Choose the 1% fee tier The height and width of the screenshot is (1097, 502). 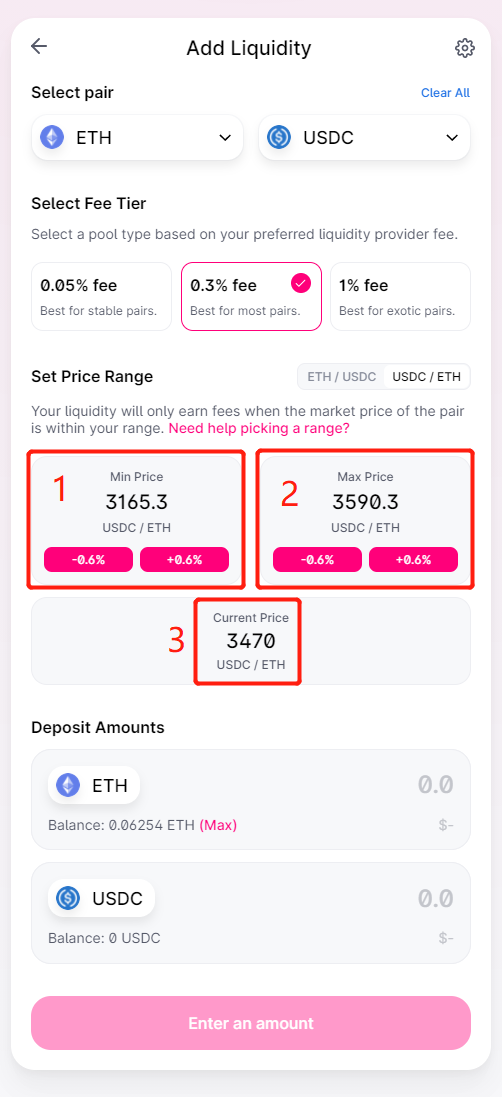pos(401,296)
